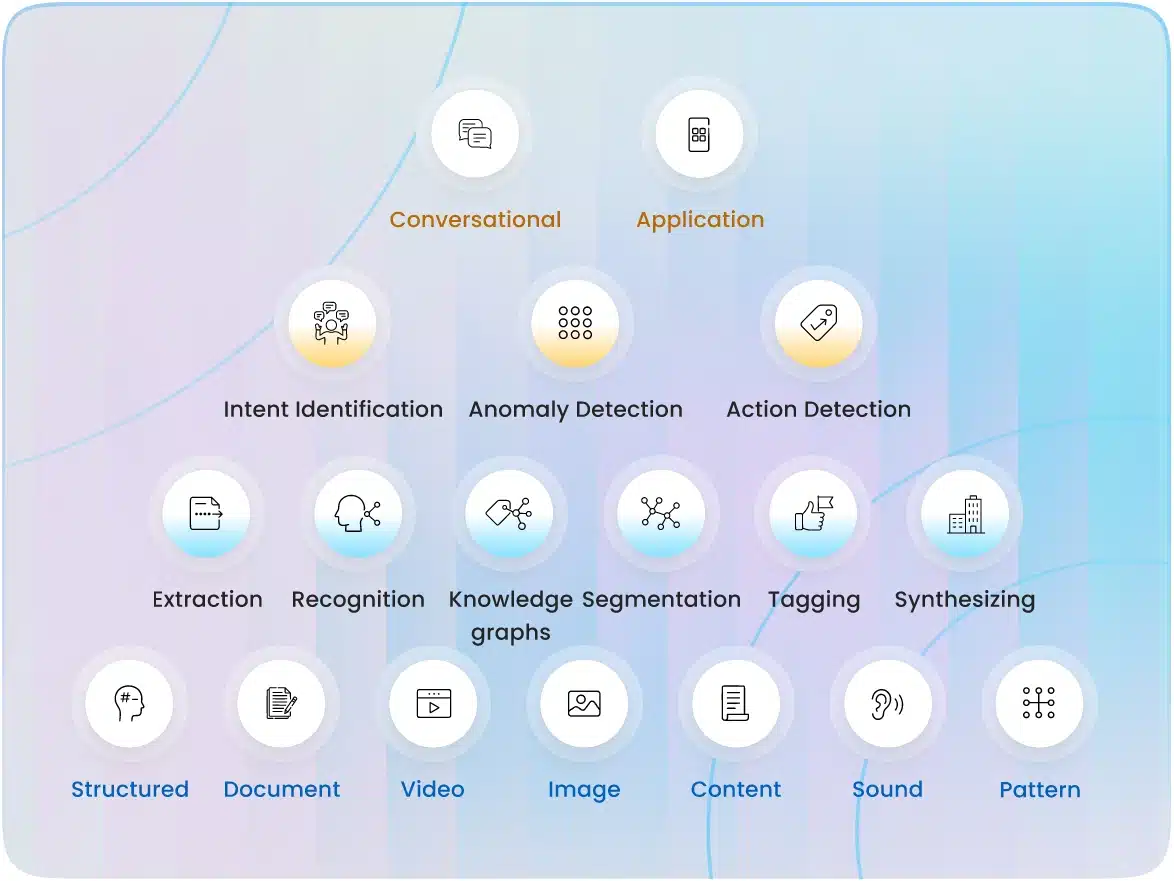
Task: Select the Segmentation network nodes icon
Action: coord(661,513)
